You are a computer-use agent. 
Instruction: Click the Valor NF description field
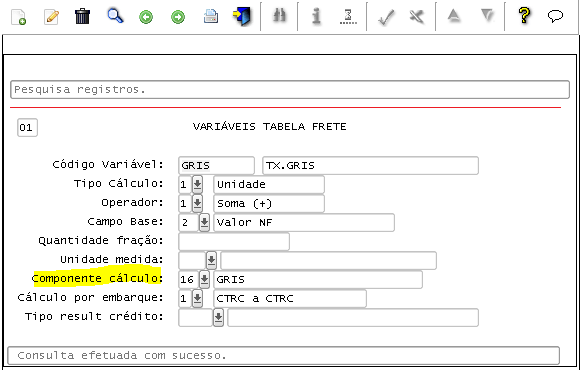304,222
